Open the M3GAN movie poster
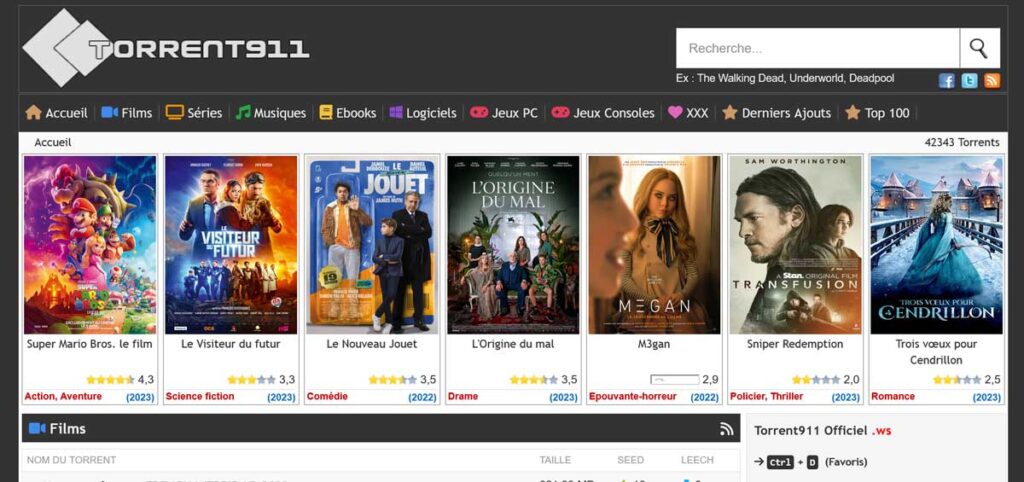This screenshot has height=482, width=1024. point(654,245)
